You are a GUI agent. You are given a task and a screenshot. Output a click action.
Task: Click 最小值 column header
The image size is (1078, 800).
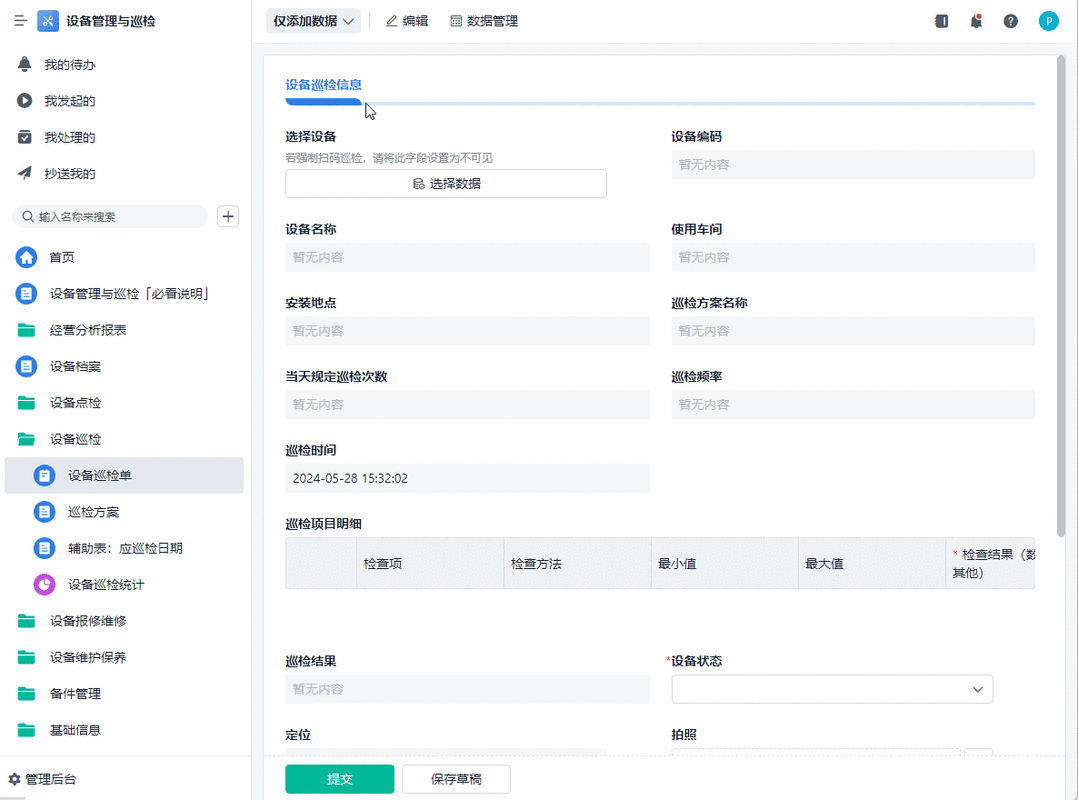[x=725, y=564]
